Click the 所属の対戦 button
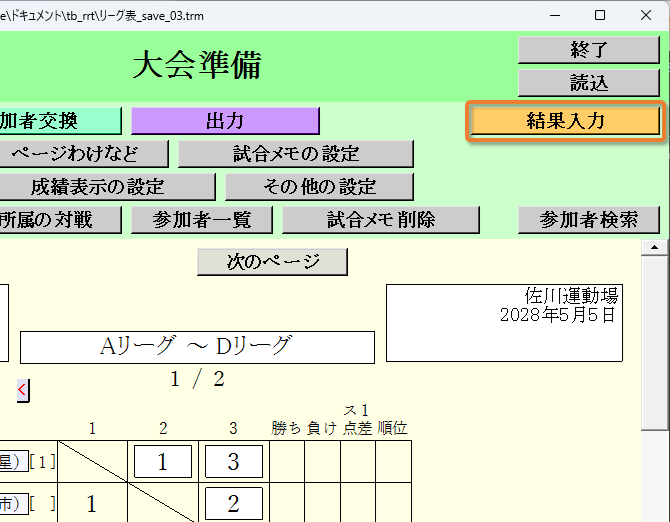The image size is (670, 522). click(x=60, y=220)
